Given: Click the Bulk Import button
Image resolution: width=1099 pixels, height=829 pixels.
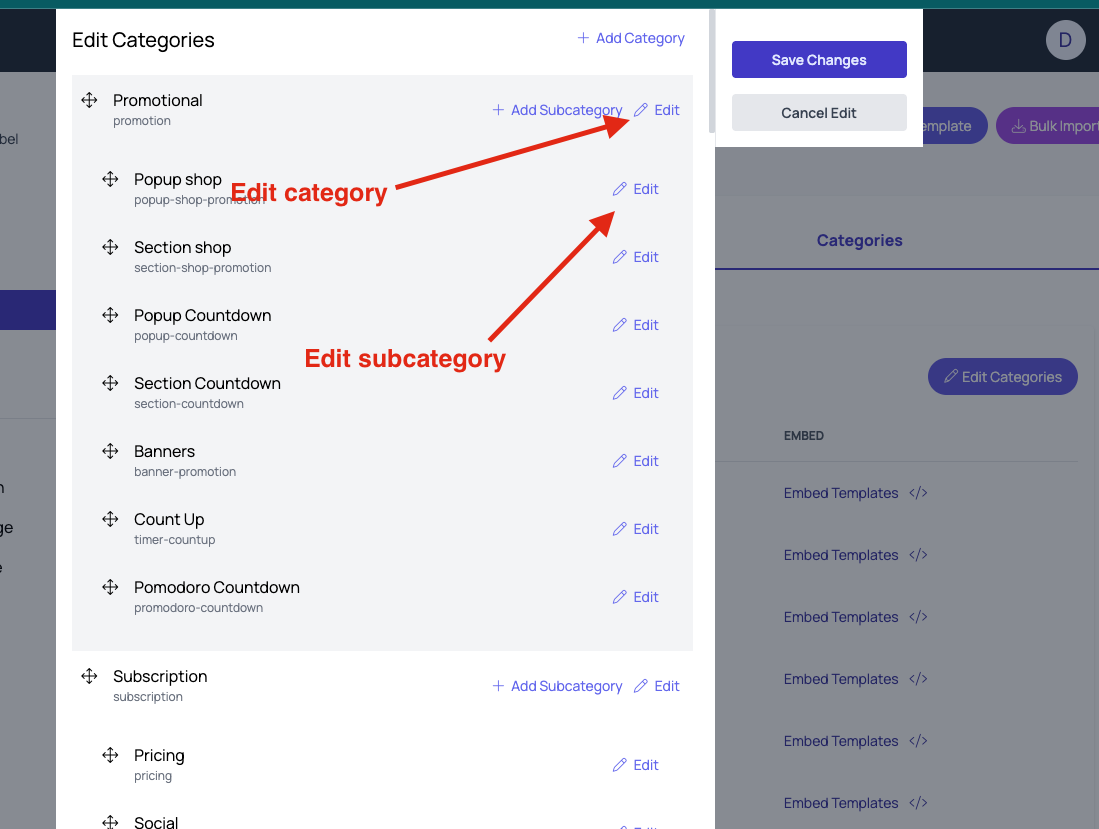Looking at the screenshot, I should 1051,126.
